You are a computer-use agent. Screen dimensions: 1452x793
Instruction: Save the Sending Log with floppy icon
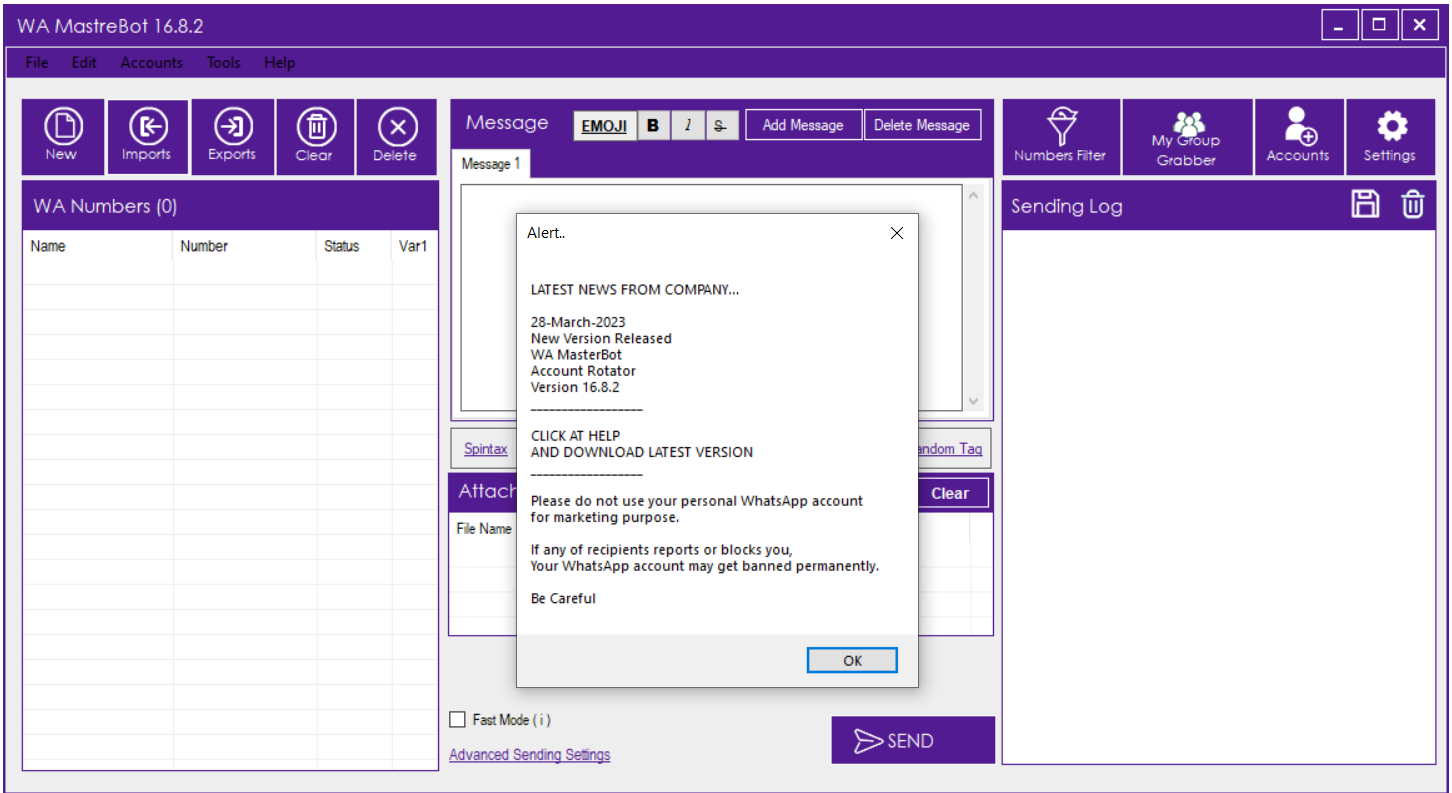coord(1365,205)
